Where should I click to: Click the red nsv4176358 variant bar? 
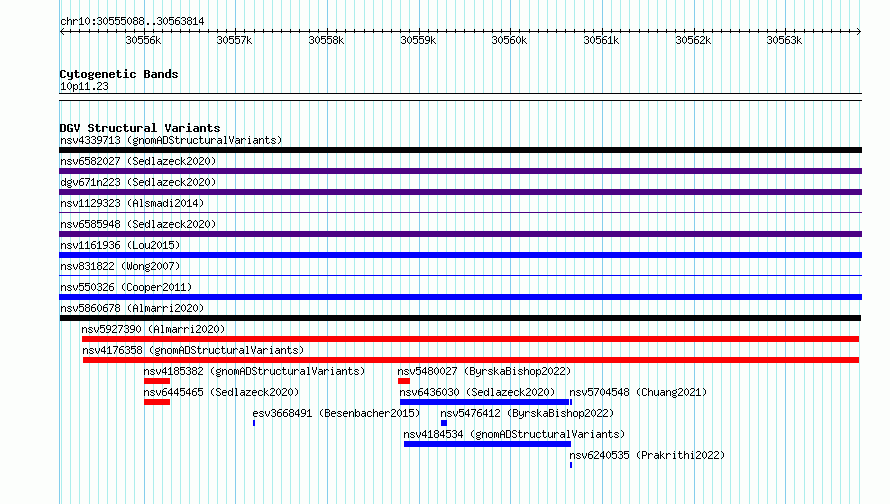click(471, 360)
